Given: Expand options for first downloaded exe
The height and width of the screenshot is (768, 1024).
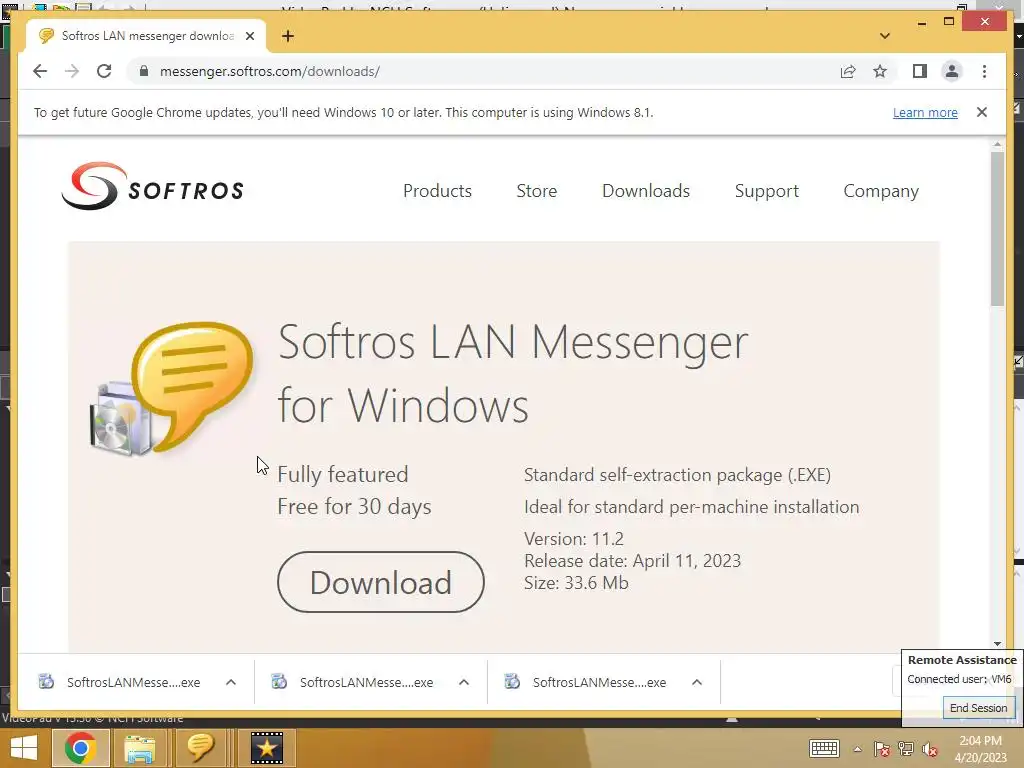Looking at the screenshot, I should (231, 682).
